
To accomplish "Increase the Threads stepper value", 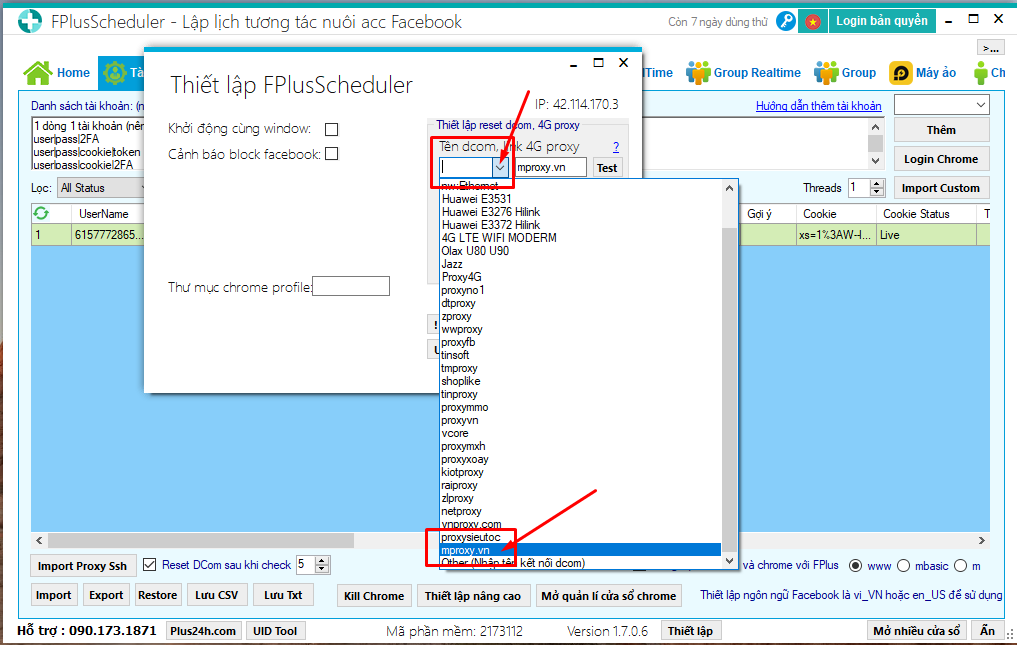I will (x=878, y=184).
